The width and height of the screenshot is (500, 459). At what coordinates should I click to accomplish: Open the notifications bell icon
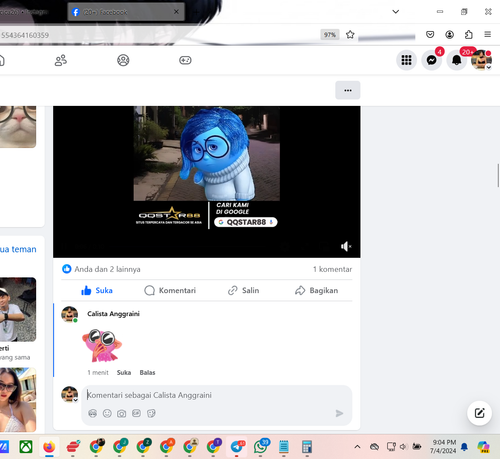[457, 60]
